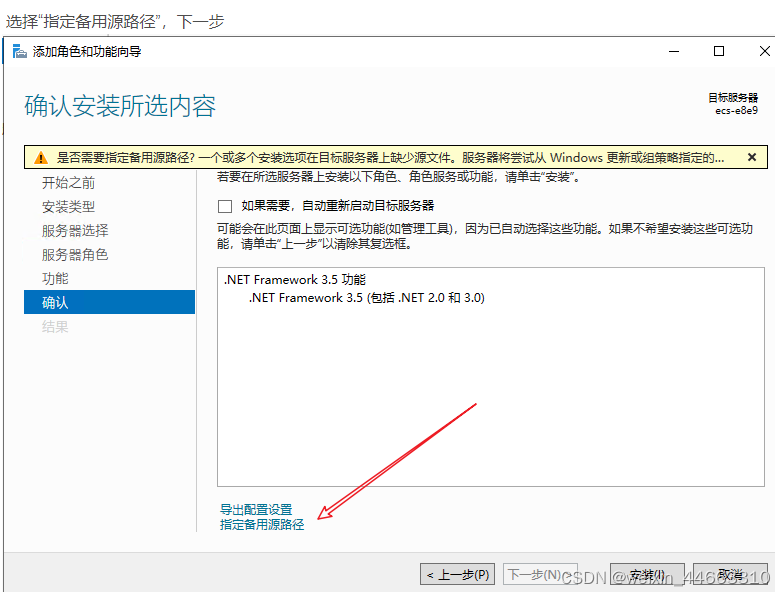
Task: Click the wizard icon in the title bar
Action: 19,51
